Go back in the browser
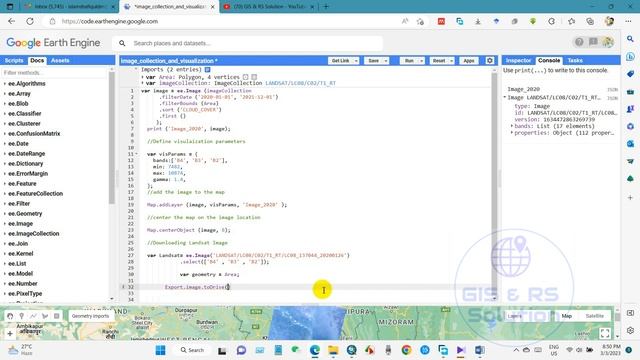Screen dimensions: 640x360 (x=11, y=21)
